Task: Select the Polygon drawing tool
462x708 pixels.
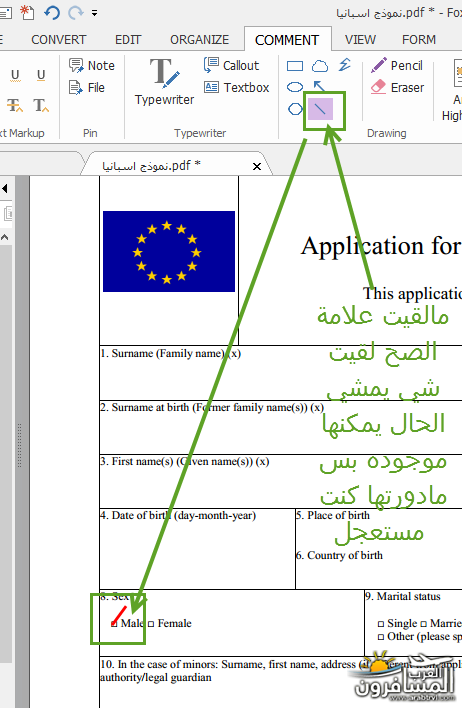Action: 295,109
